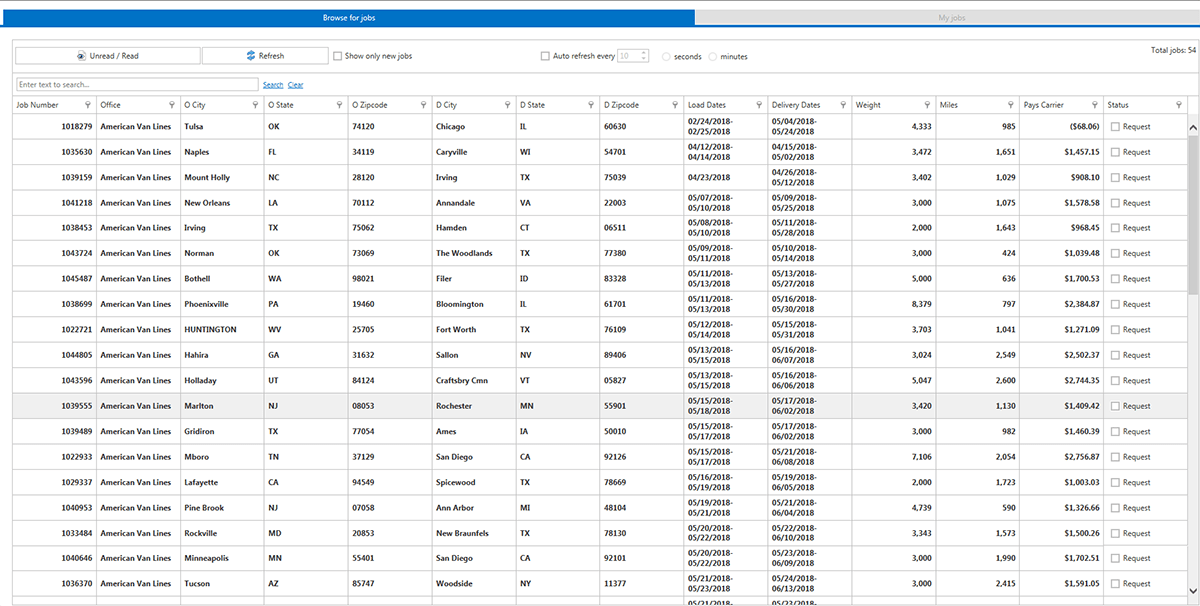Select the seconds radio button
Image resolution: width=1200 pixels, height=606 pixels.
click(667, 57)
